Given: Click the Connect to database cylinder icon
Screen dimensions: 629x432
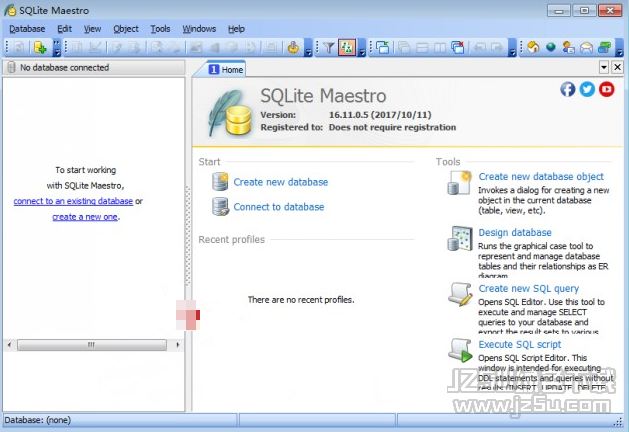Looking at the screenshot, I should click(220, 207).
